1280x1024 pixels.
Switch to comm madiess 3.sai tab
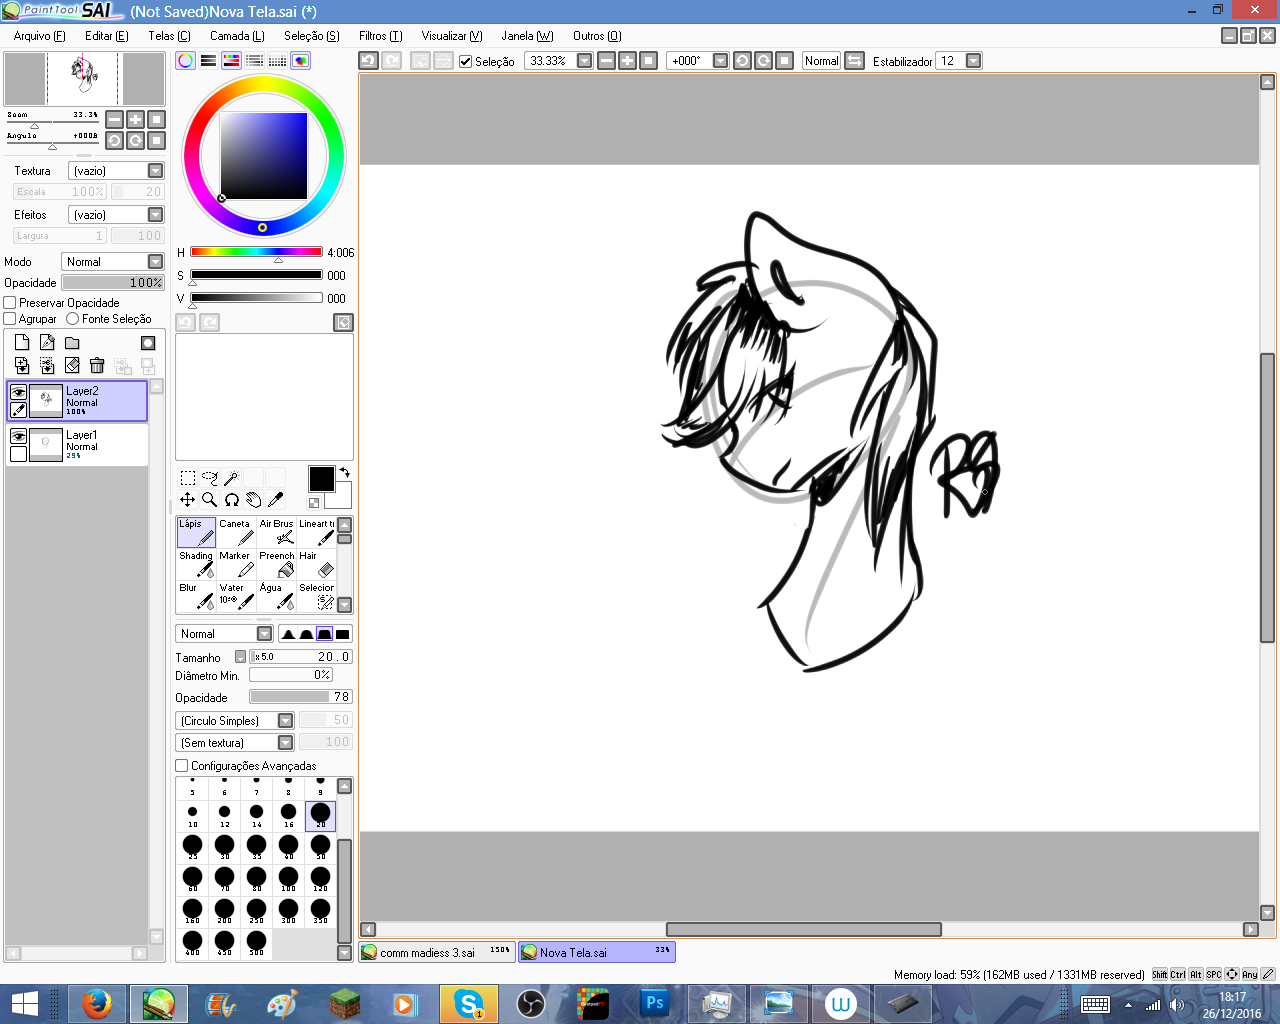pyautogui.click(x=437, y=952)
